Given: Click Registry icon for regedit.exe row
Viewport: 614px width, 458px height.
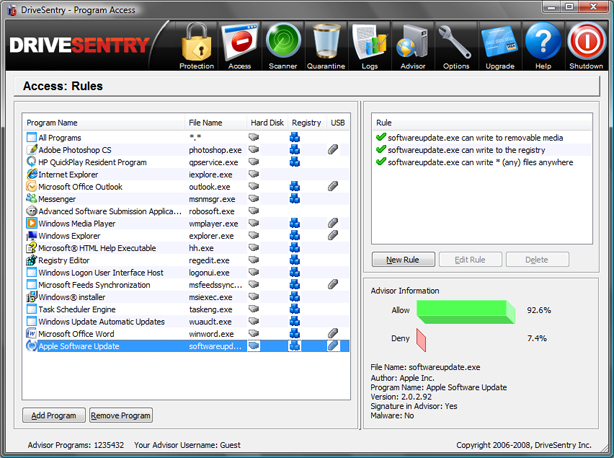Looking at the screenshot, I should tap(294, 260).
